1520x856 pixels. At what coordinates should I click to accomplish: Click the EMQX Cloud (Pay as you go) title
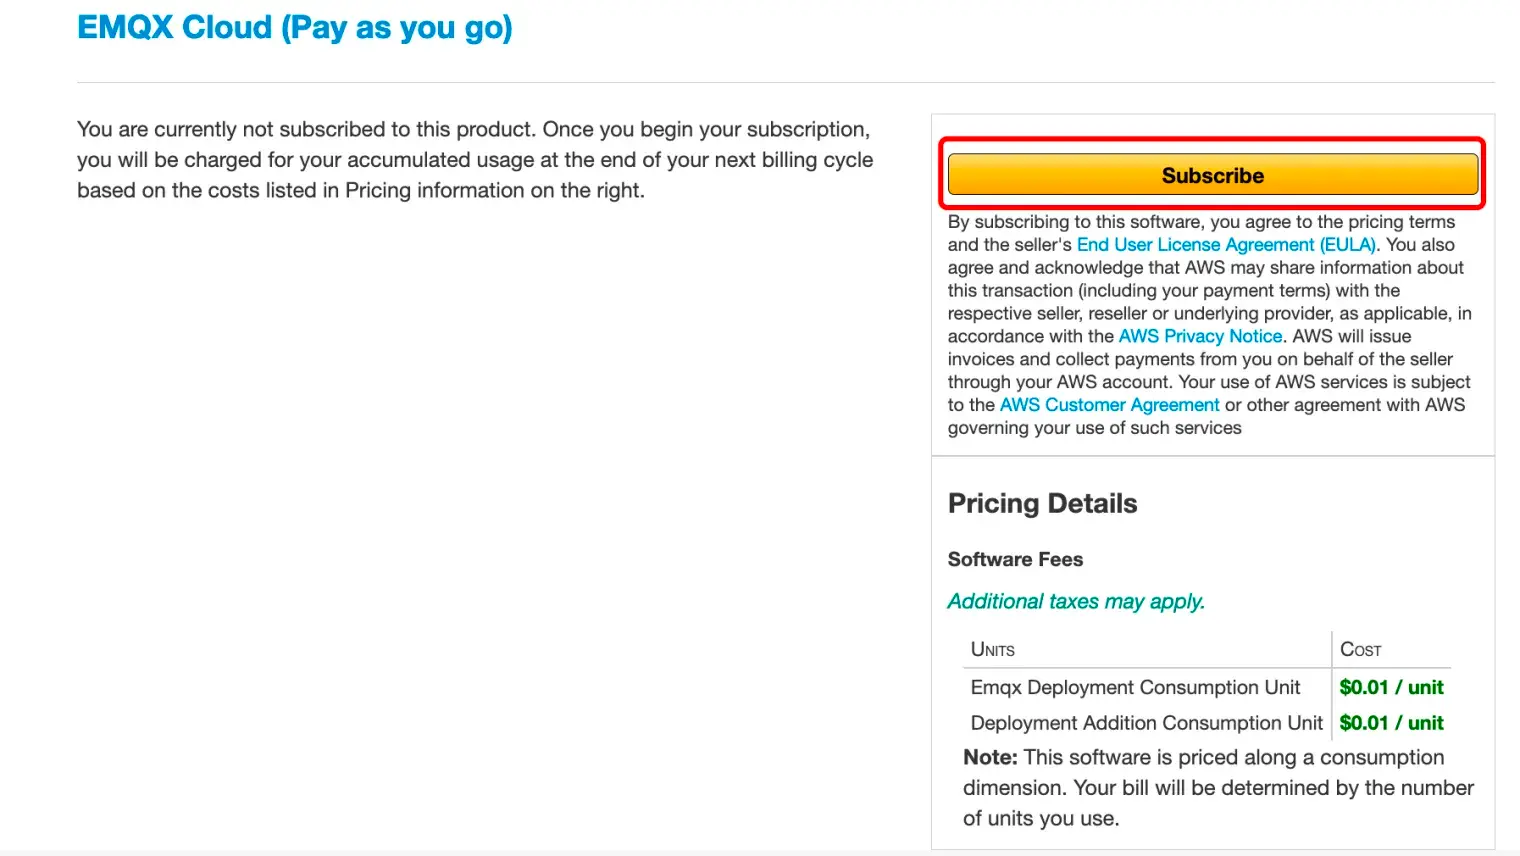coord(295,27)
